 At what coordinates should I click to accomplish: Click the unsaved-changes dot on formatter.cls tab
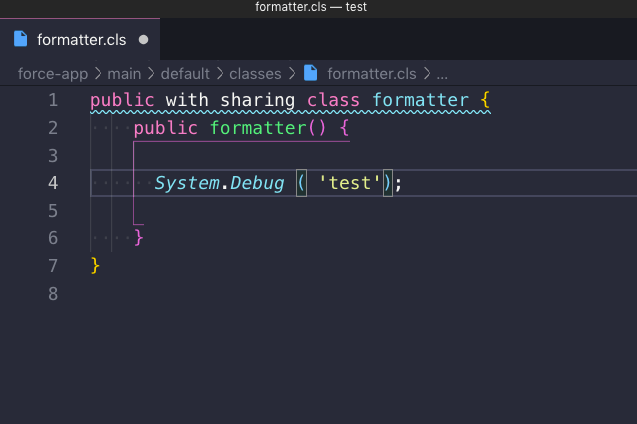pos(143,40)
